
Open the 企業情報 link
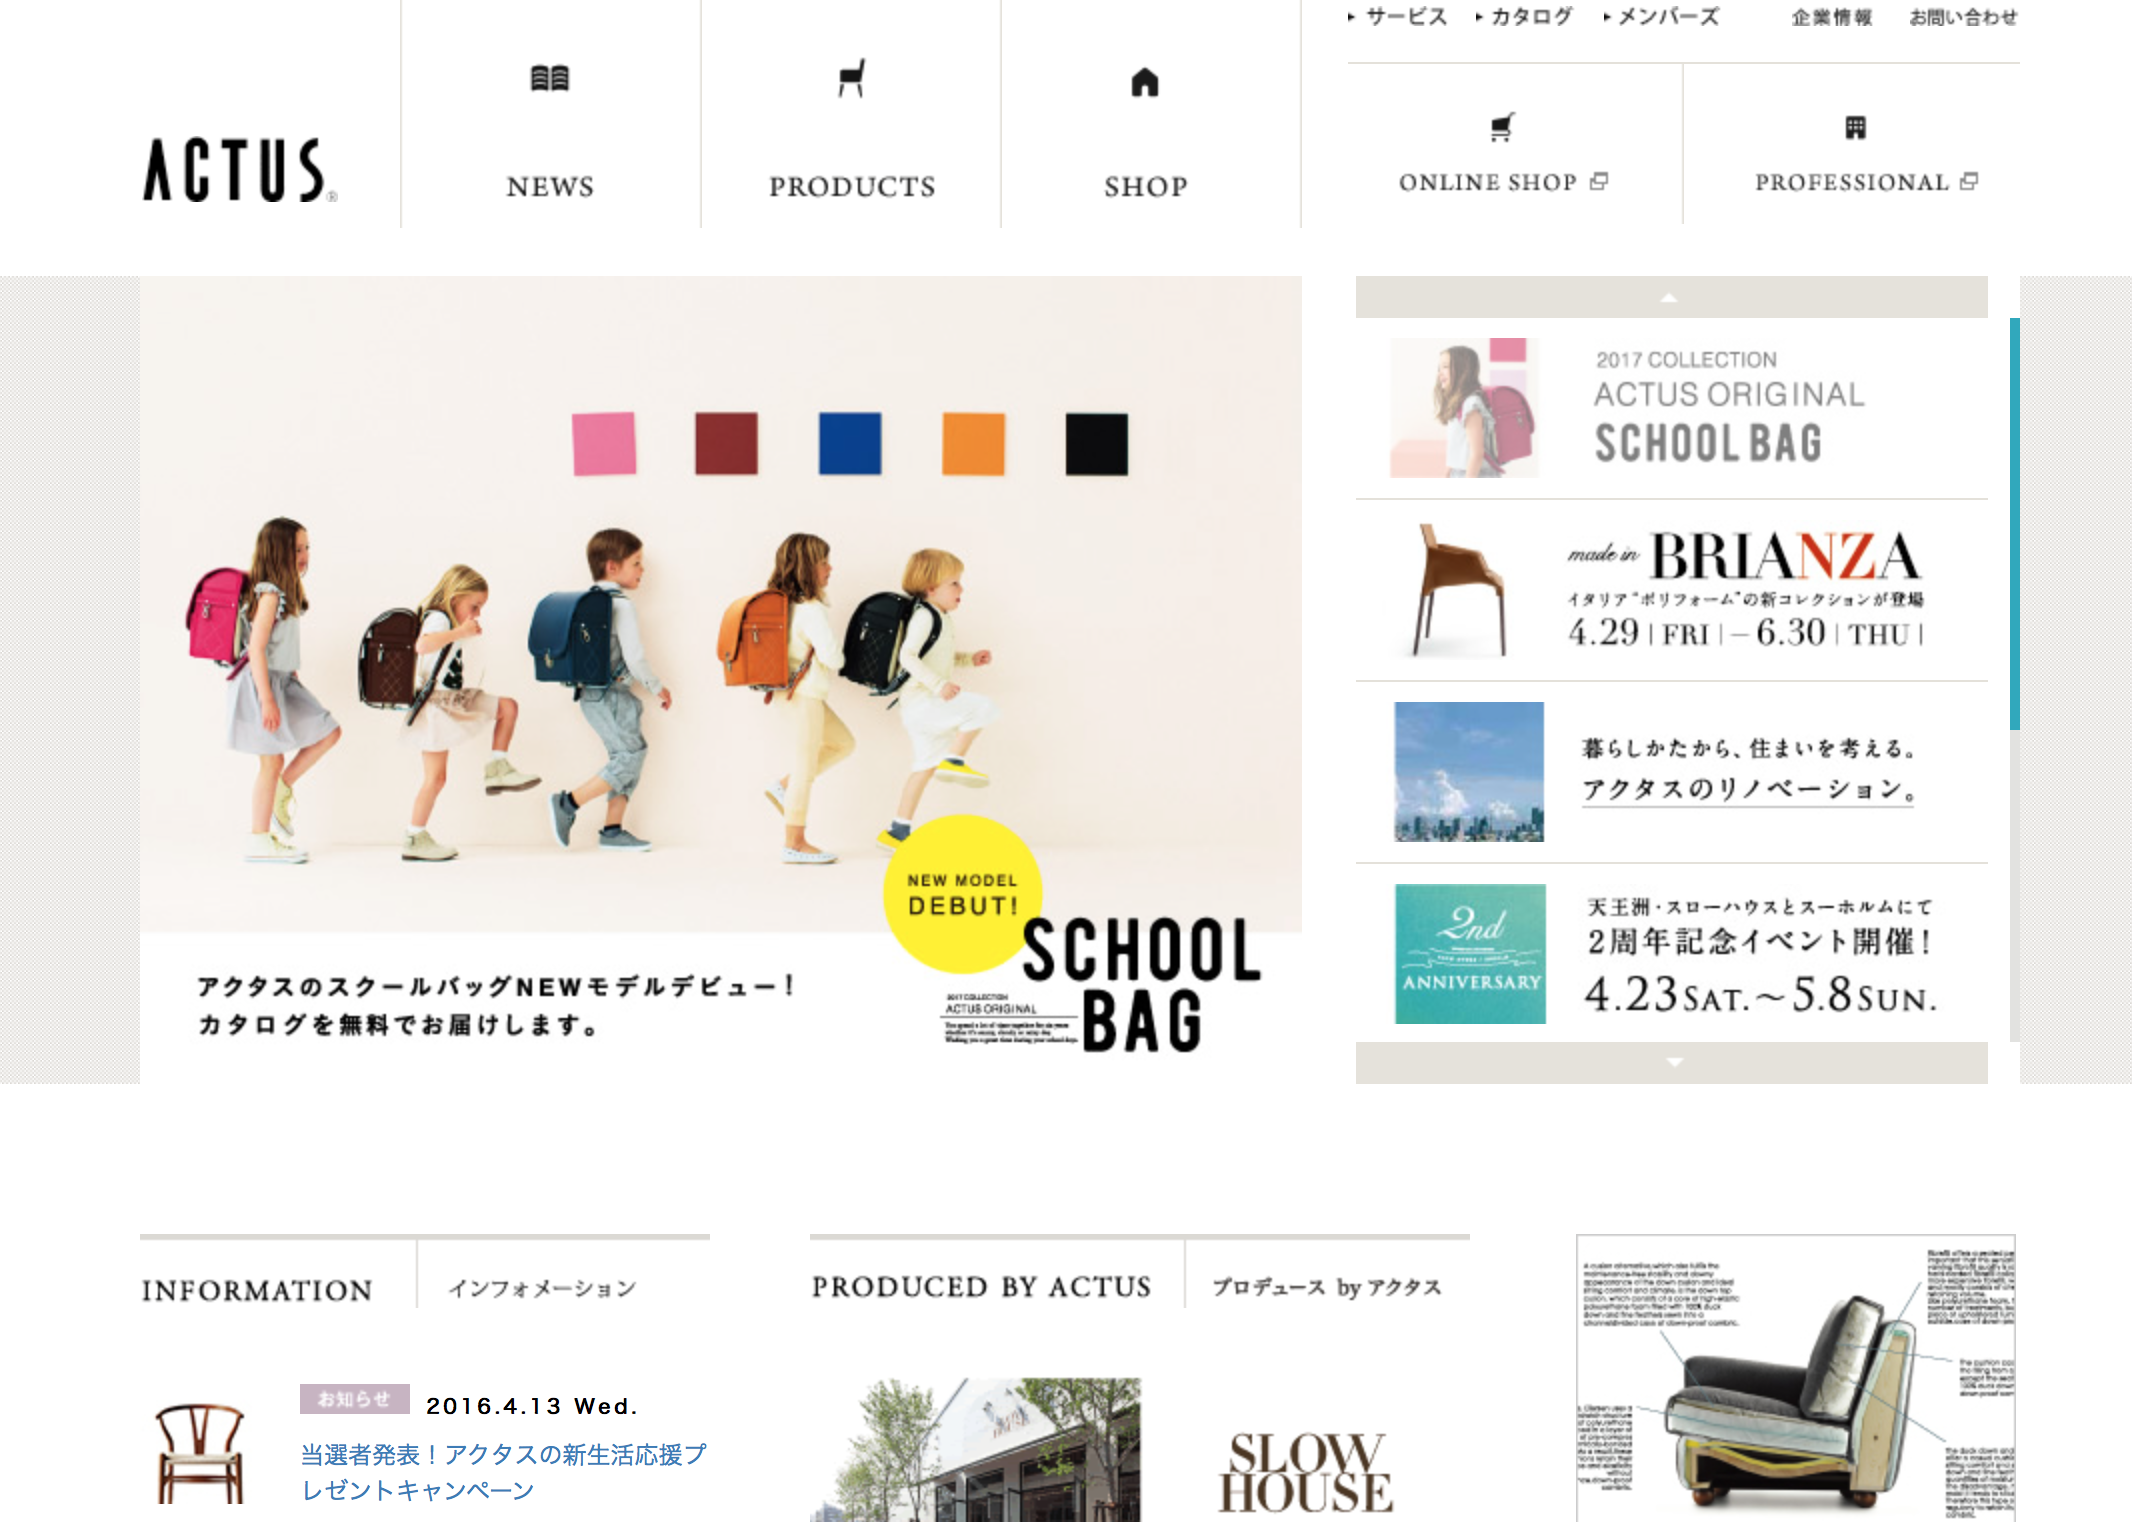[1831, 17]
